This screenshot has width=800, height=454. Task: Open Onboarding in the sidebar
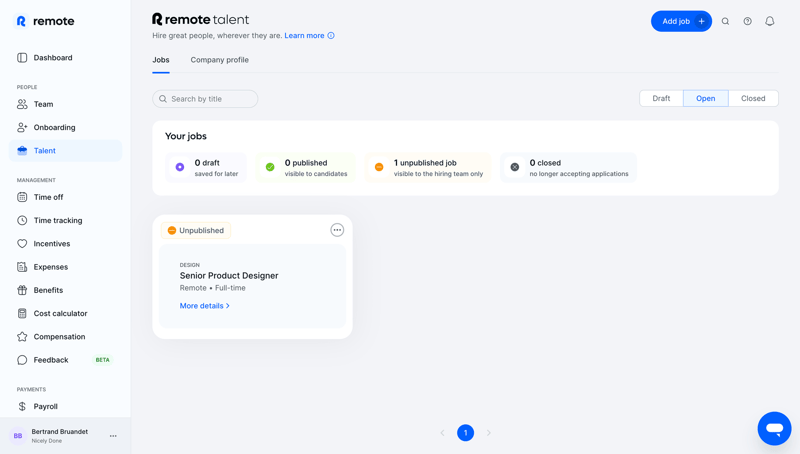(65, 128)
